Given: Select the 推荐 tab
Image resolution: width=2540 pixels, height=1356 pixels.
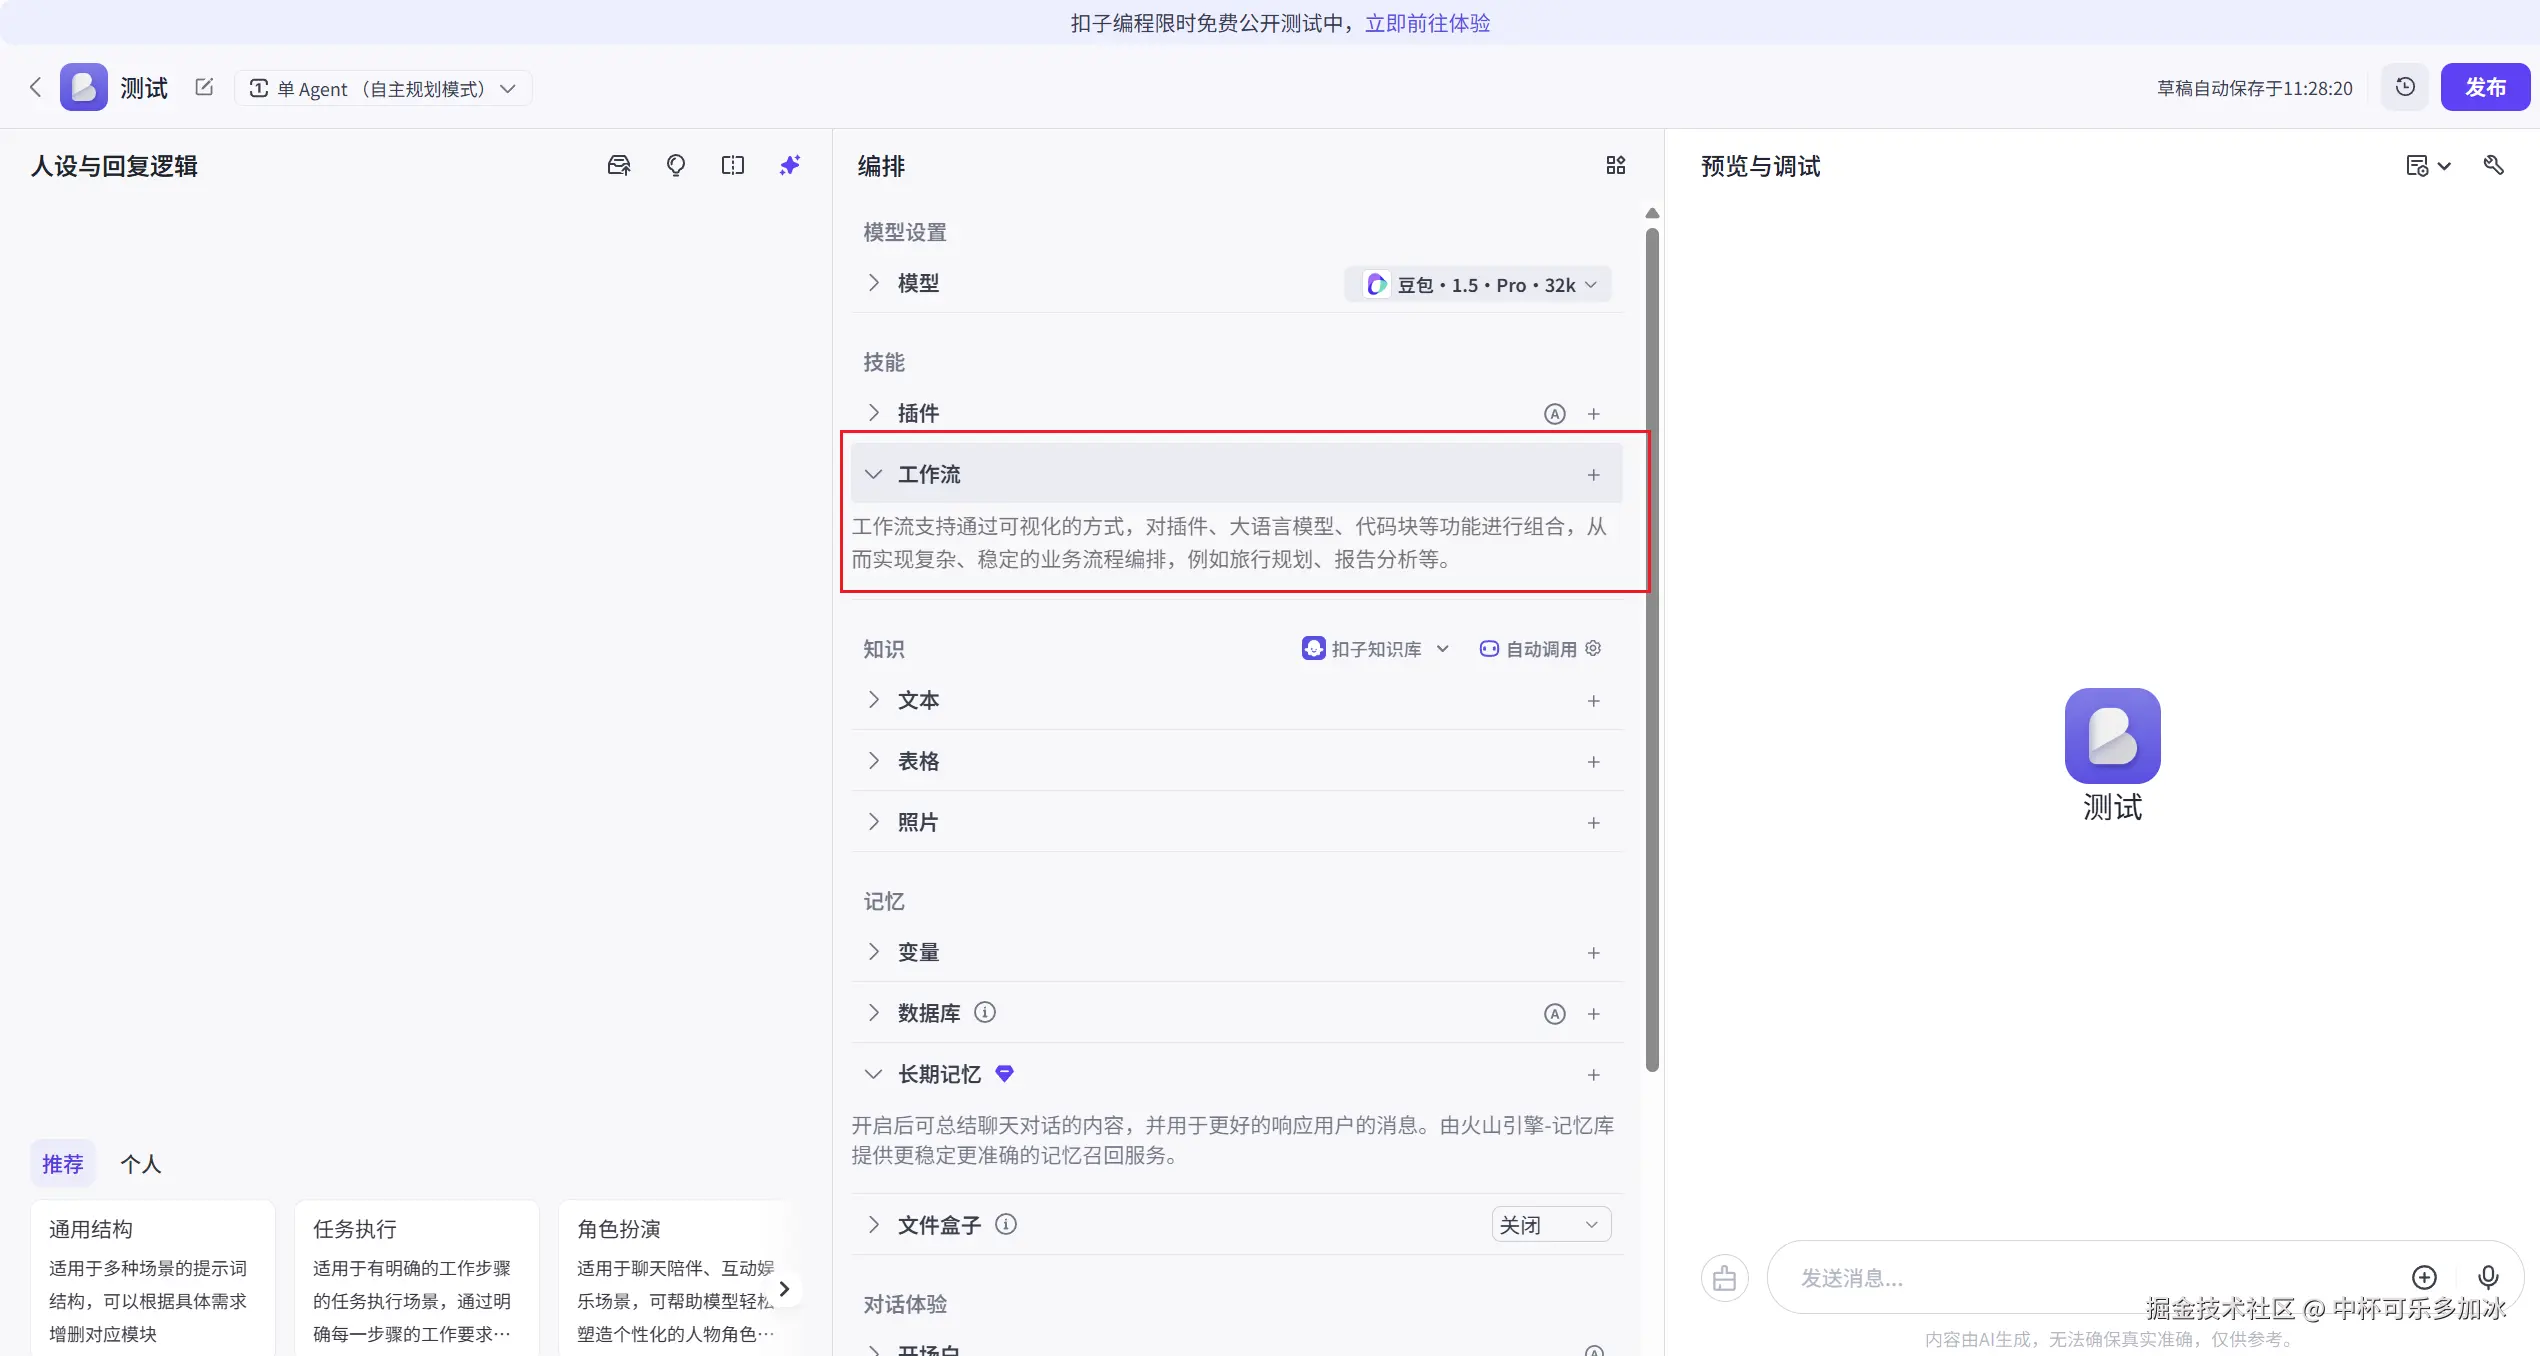Looking at the screenshot, I should pos(62,1164).
